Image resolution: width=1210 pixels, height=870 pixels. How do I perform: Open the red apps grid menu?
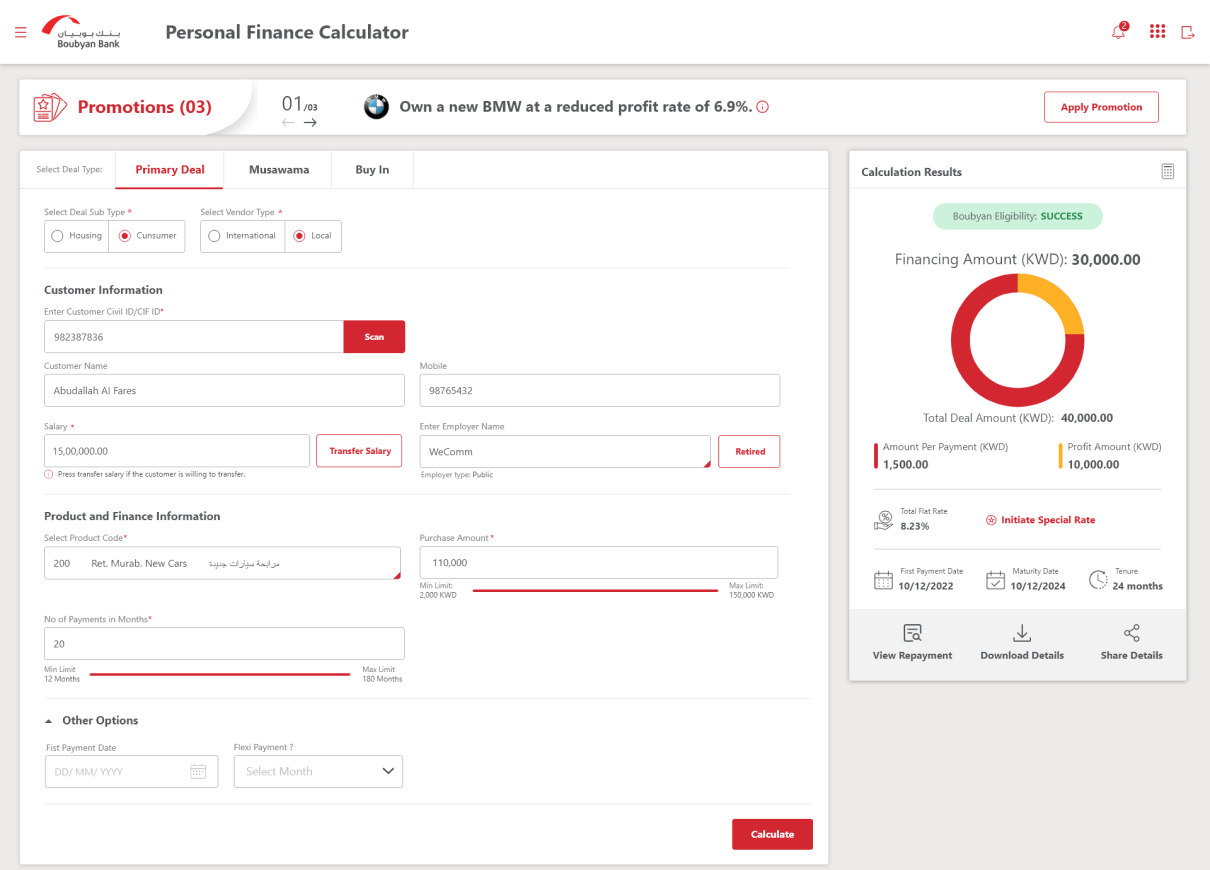(x=1158, y=32)
